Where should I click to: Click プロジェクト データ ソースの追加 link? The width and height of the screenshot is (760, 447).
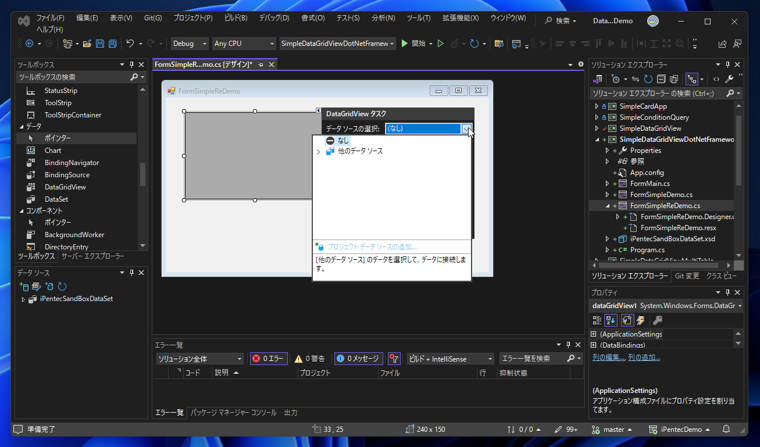[x=372, y=247]
